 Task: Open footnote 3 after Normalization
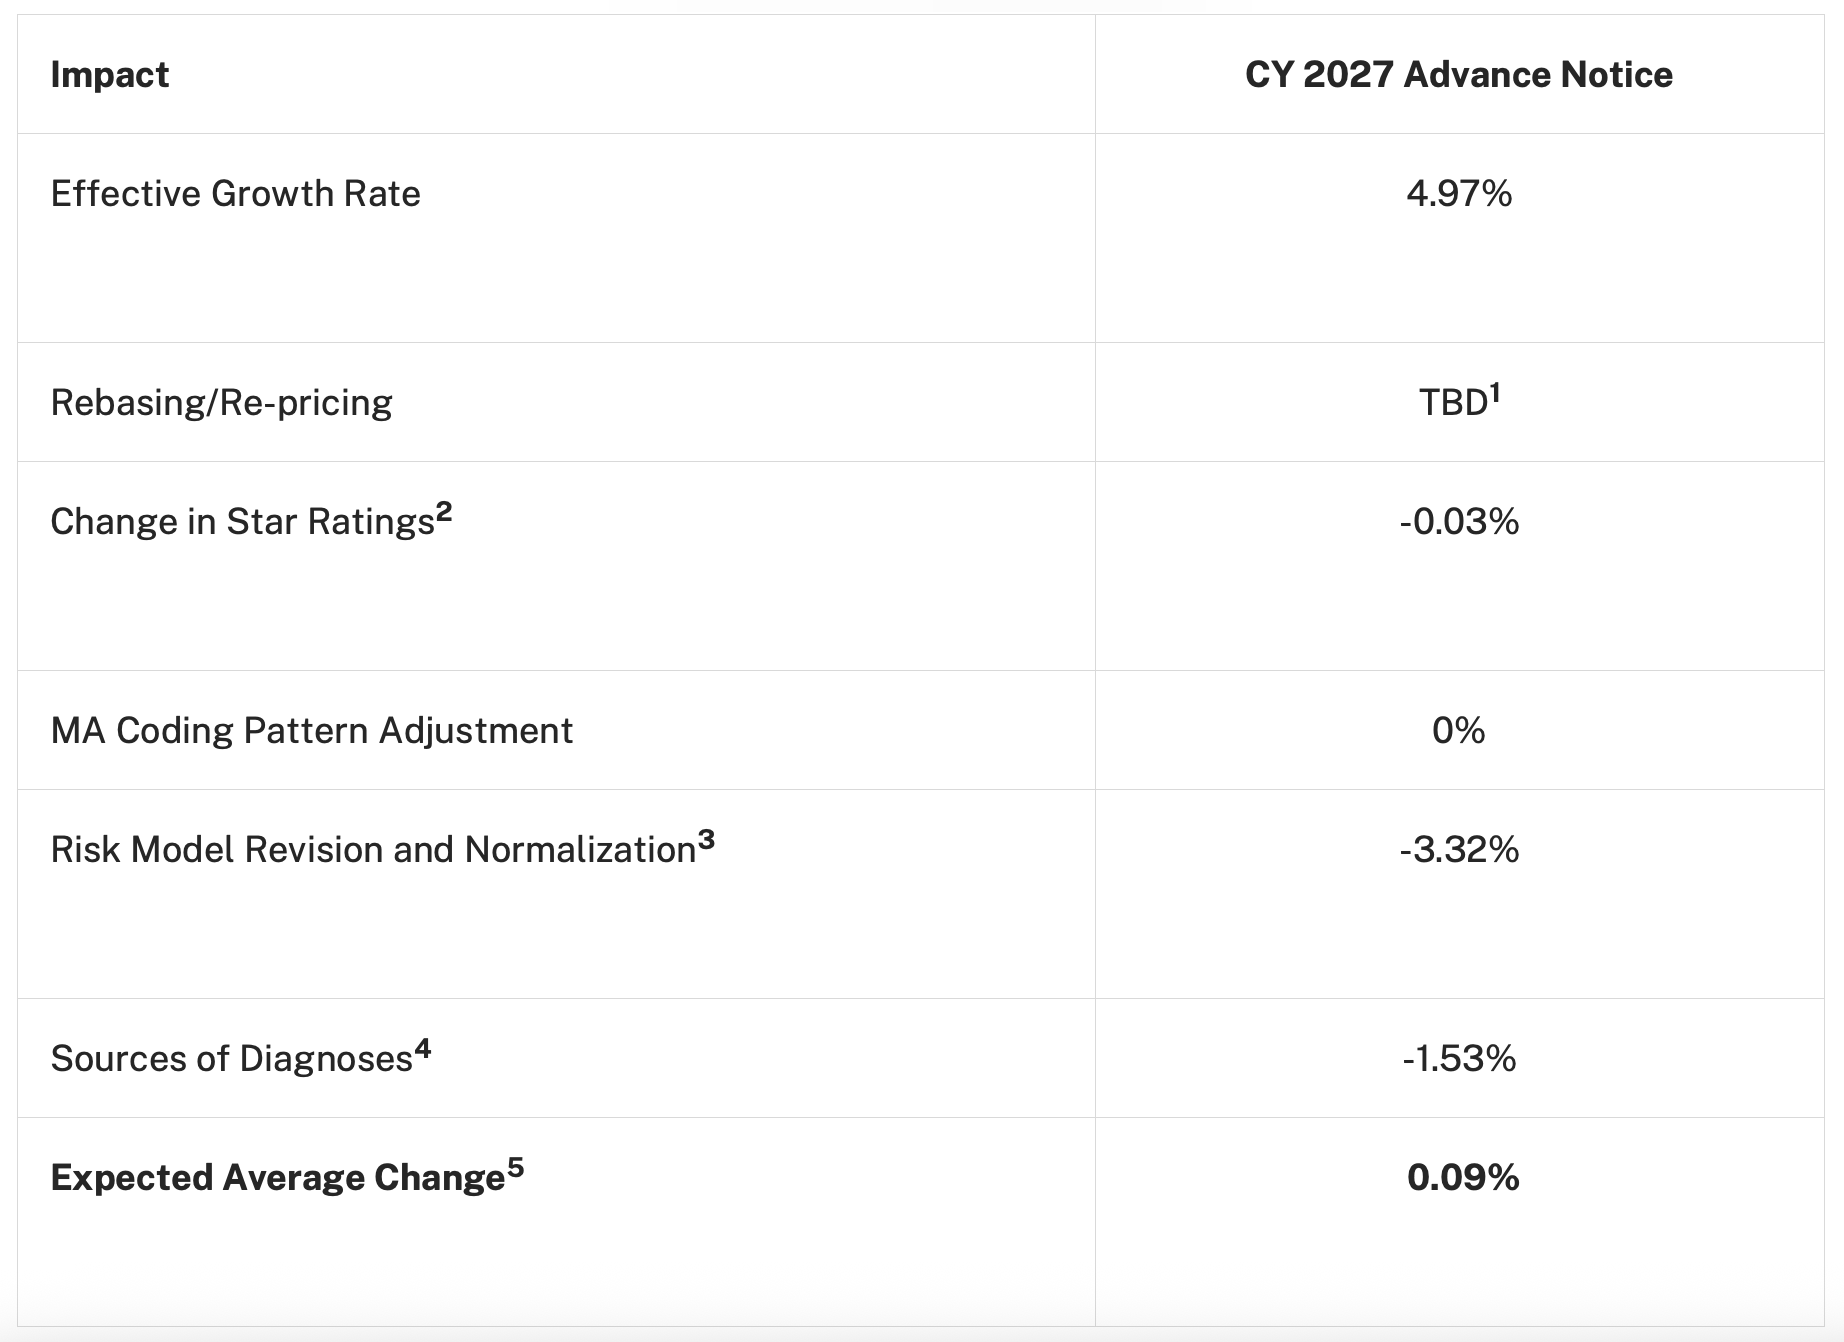[706, 840]
